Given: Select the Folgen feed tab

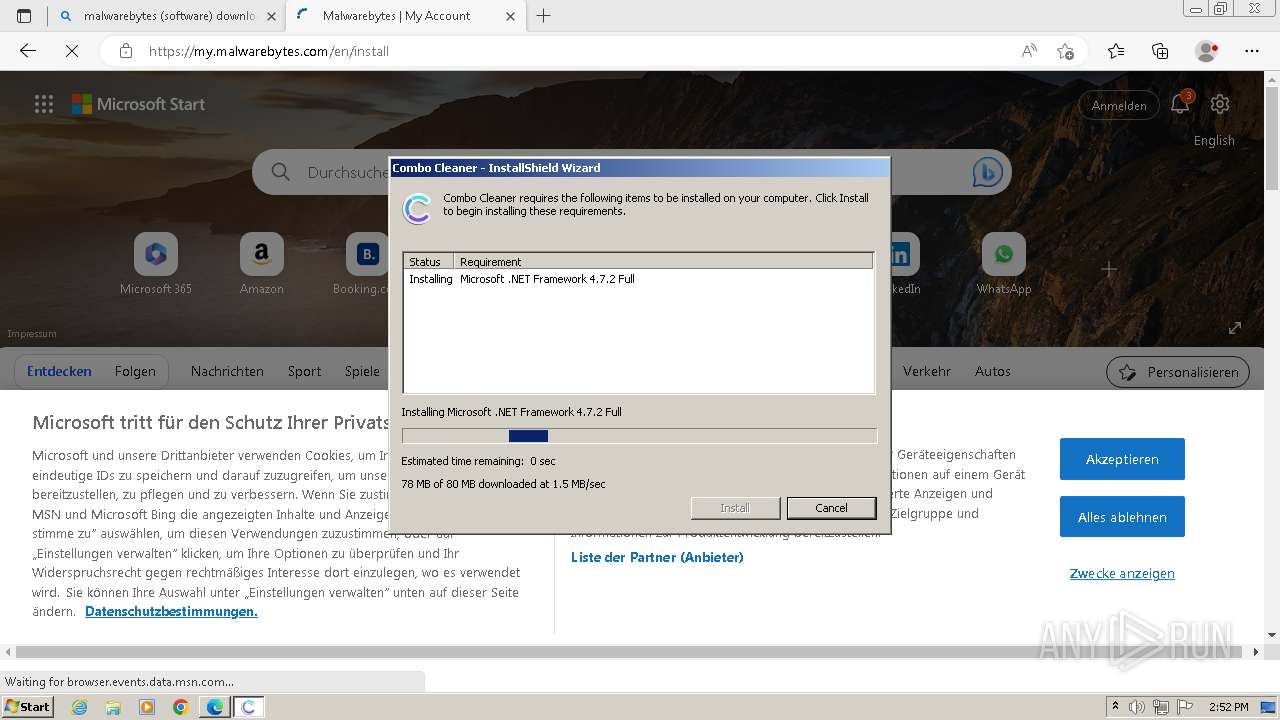Looking at the screenshot, I should (x=135, y=371).
